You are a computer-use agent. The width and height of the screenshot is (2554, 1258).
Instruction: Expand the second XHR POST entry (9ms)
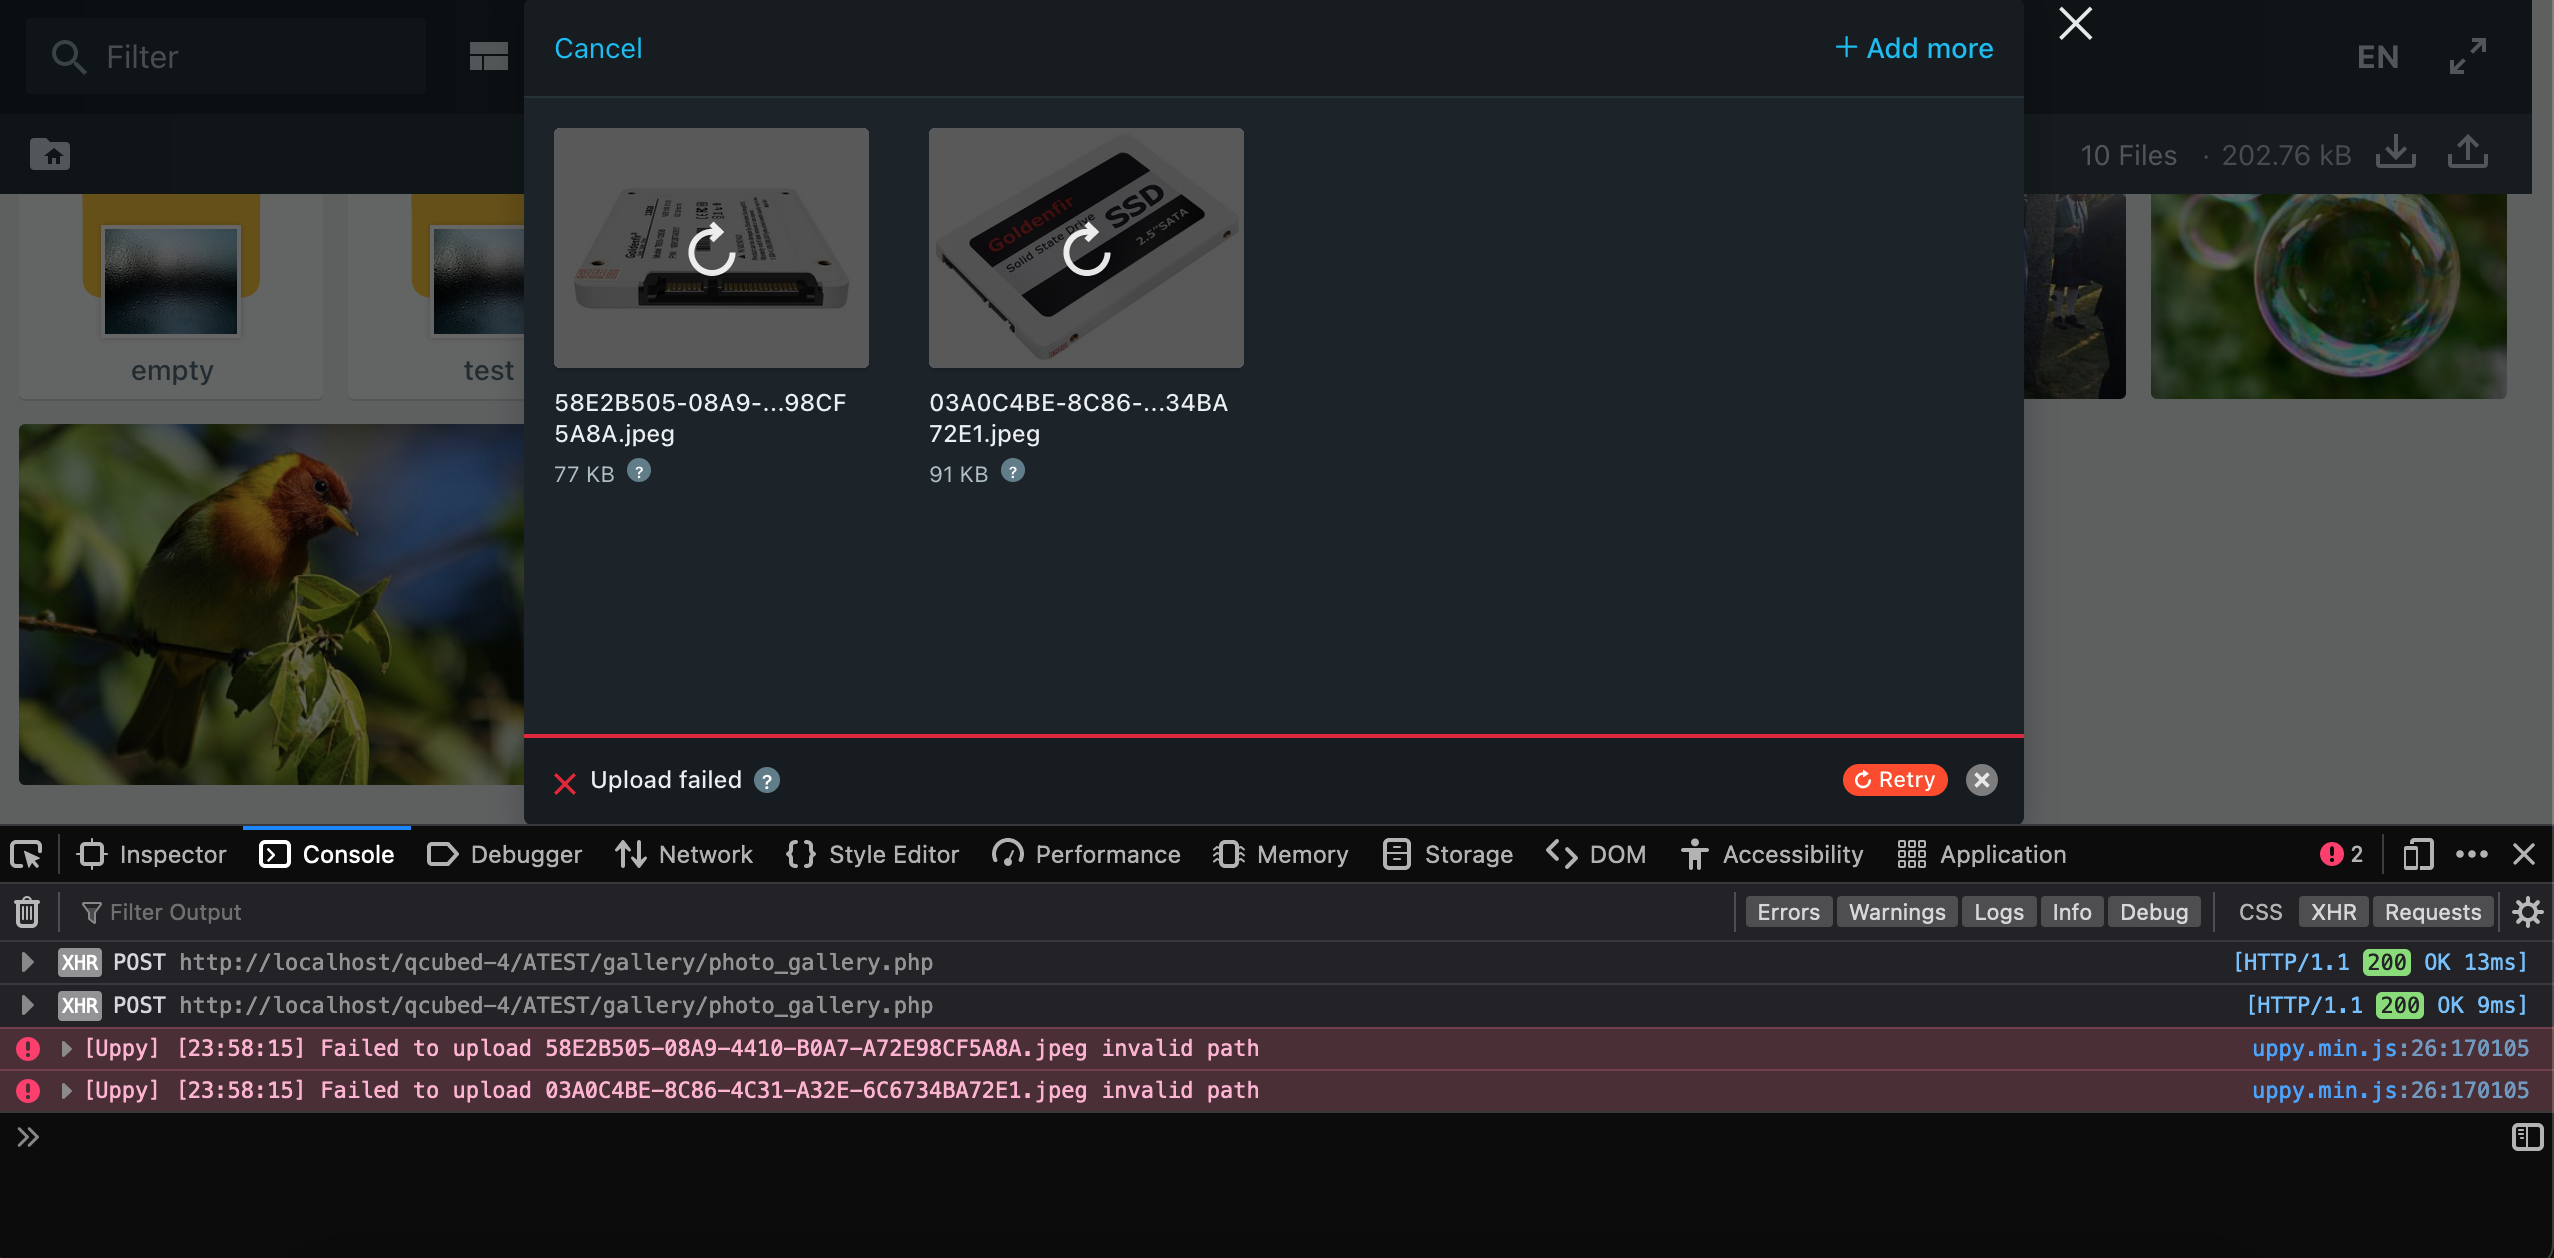28,1005
